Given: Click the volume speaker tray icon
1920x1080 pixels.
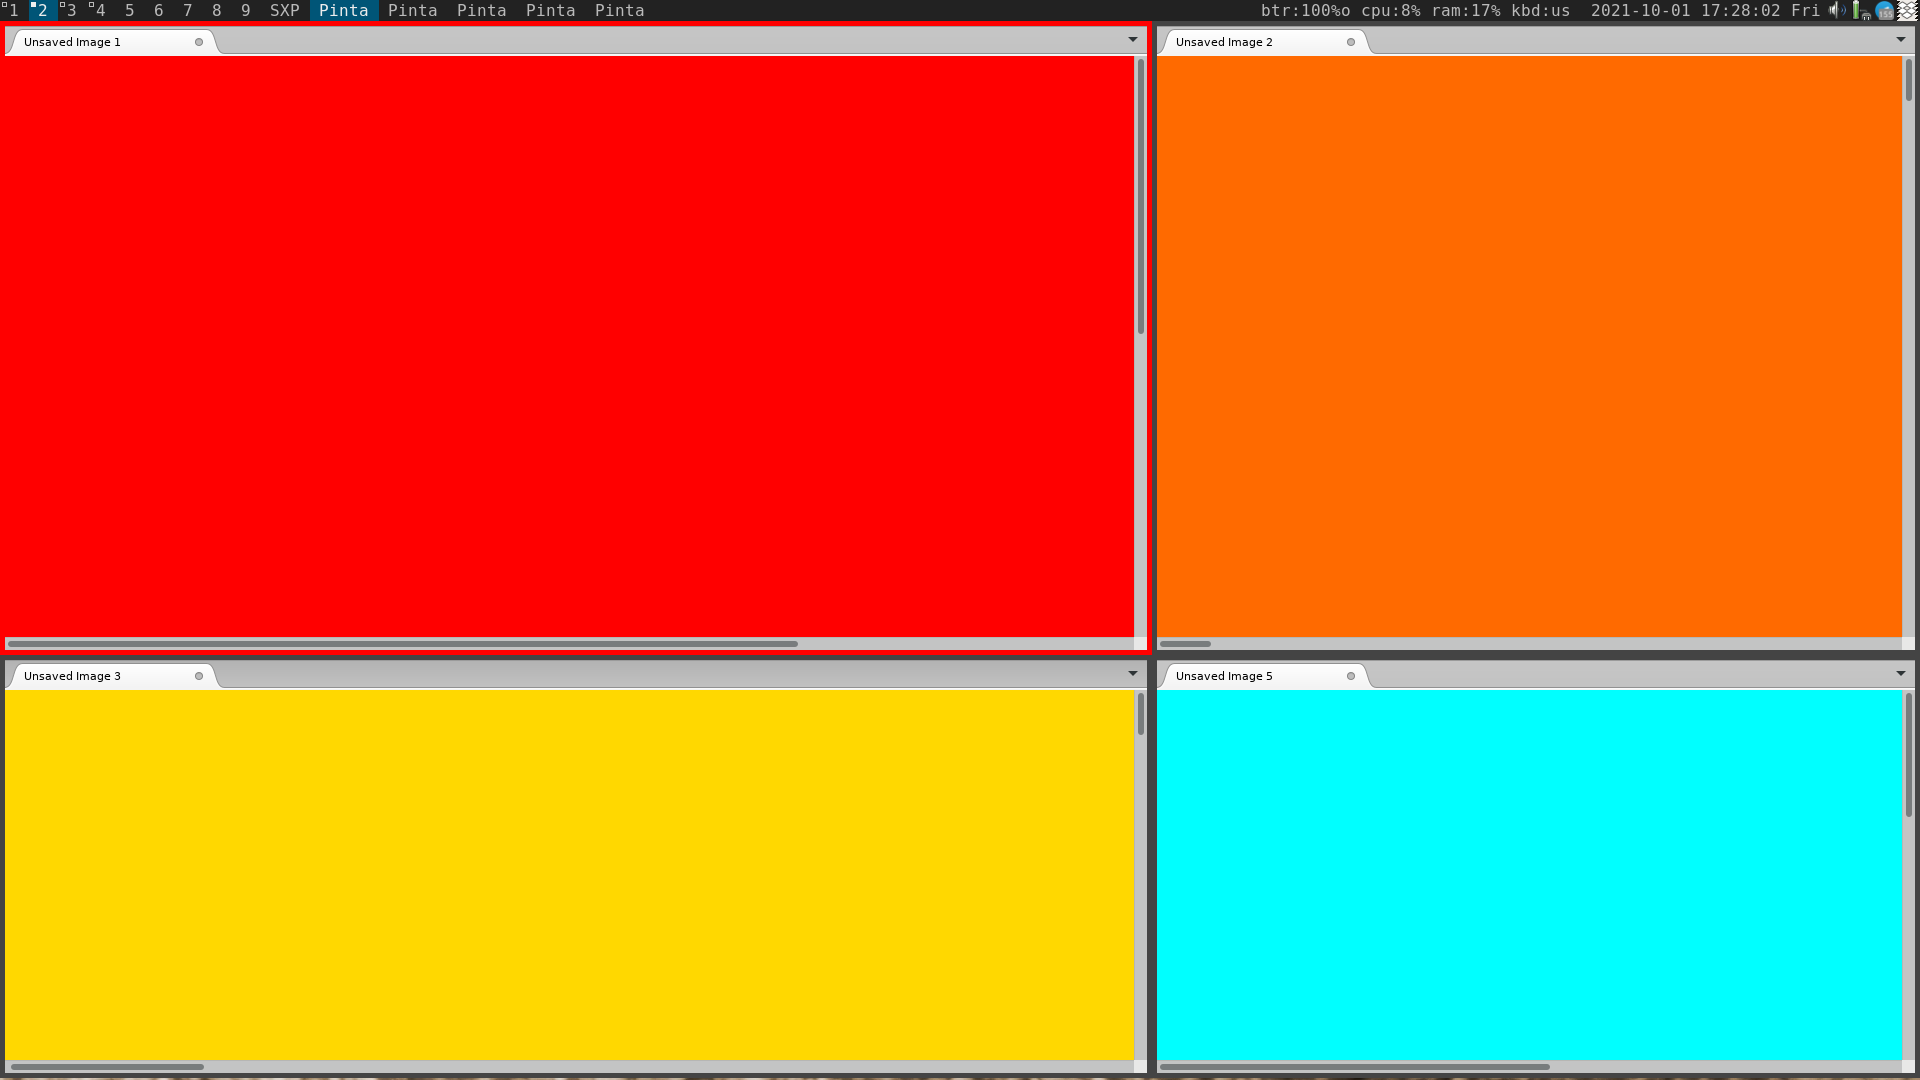Looking at the screenshot, I should (1837, 10).
